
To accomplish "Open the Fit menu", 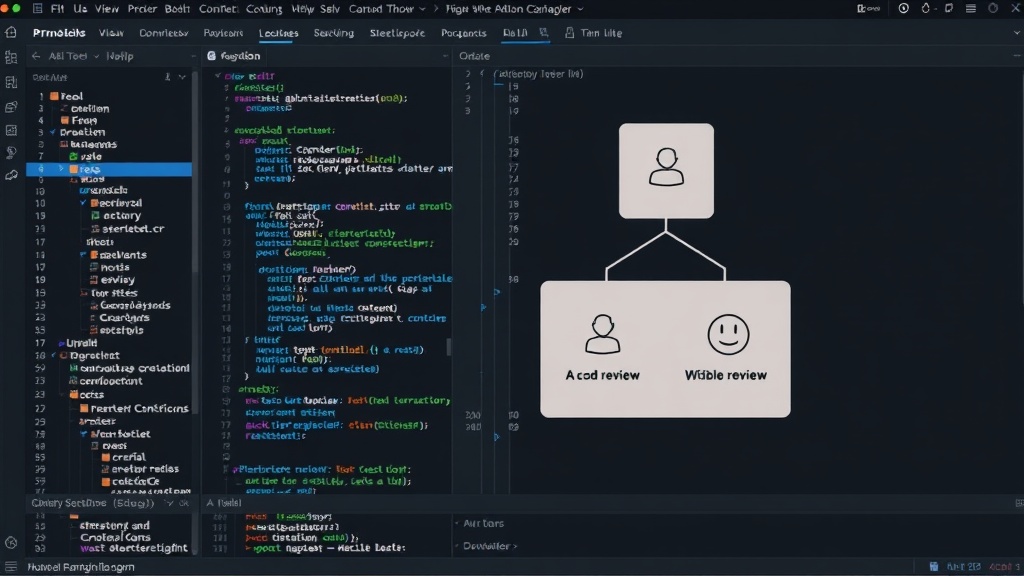I will [x=57, y=9].
